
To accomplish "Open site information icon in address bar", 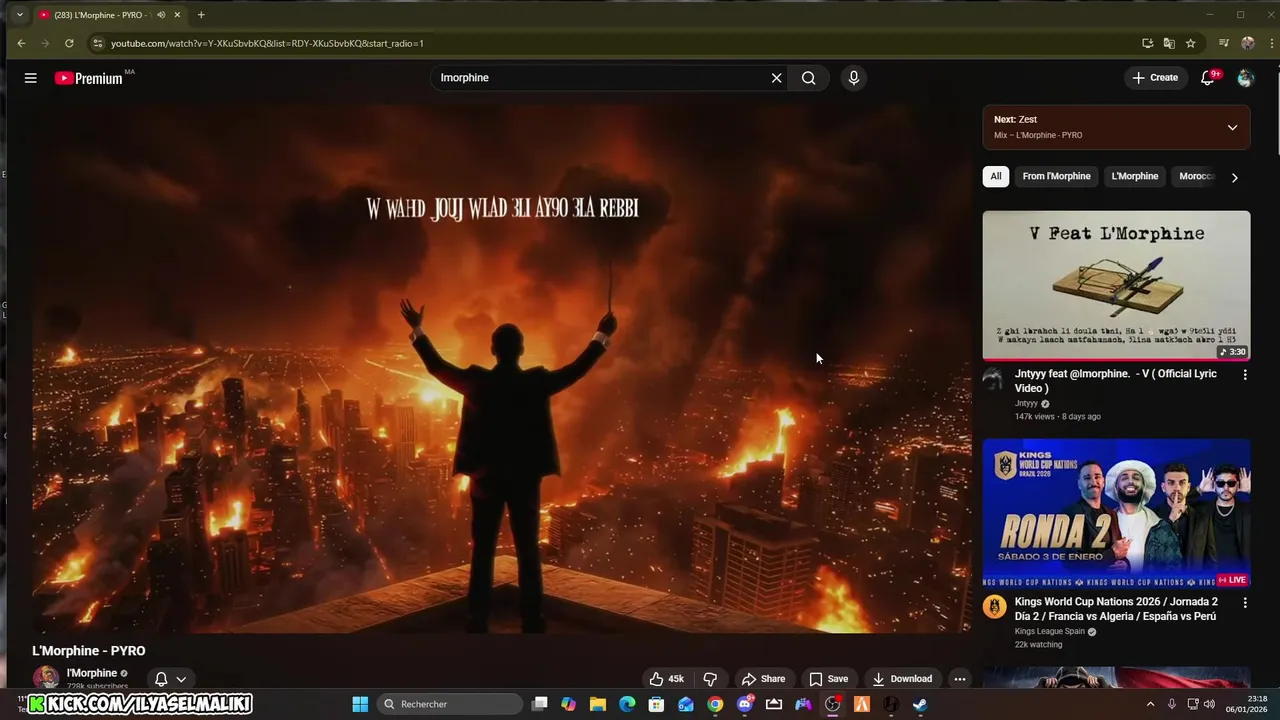I will click(x=97, y=43).
